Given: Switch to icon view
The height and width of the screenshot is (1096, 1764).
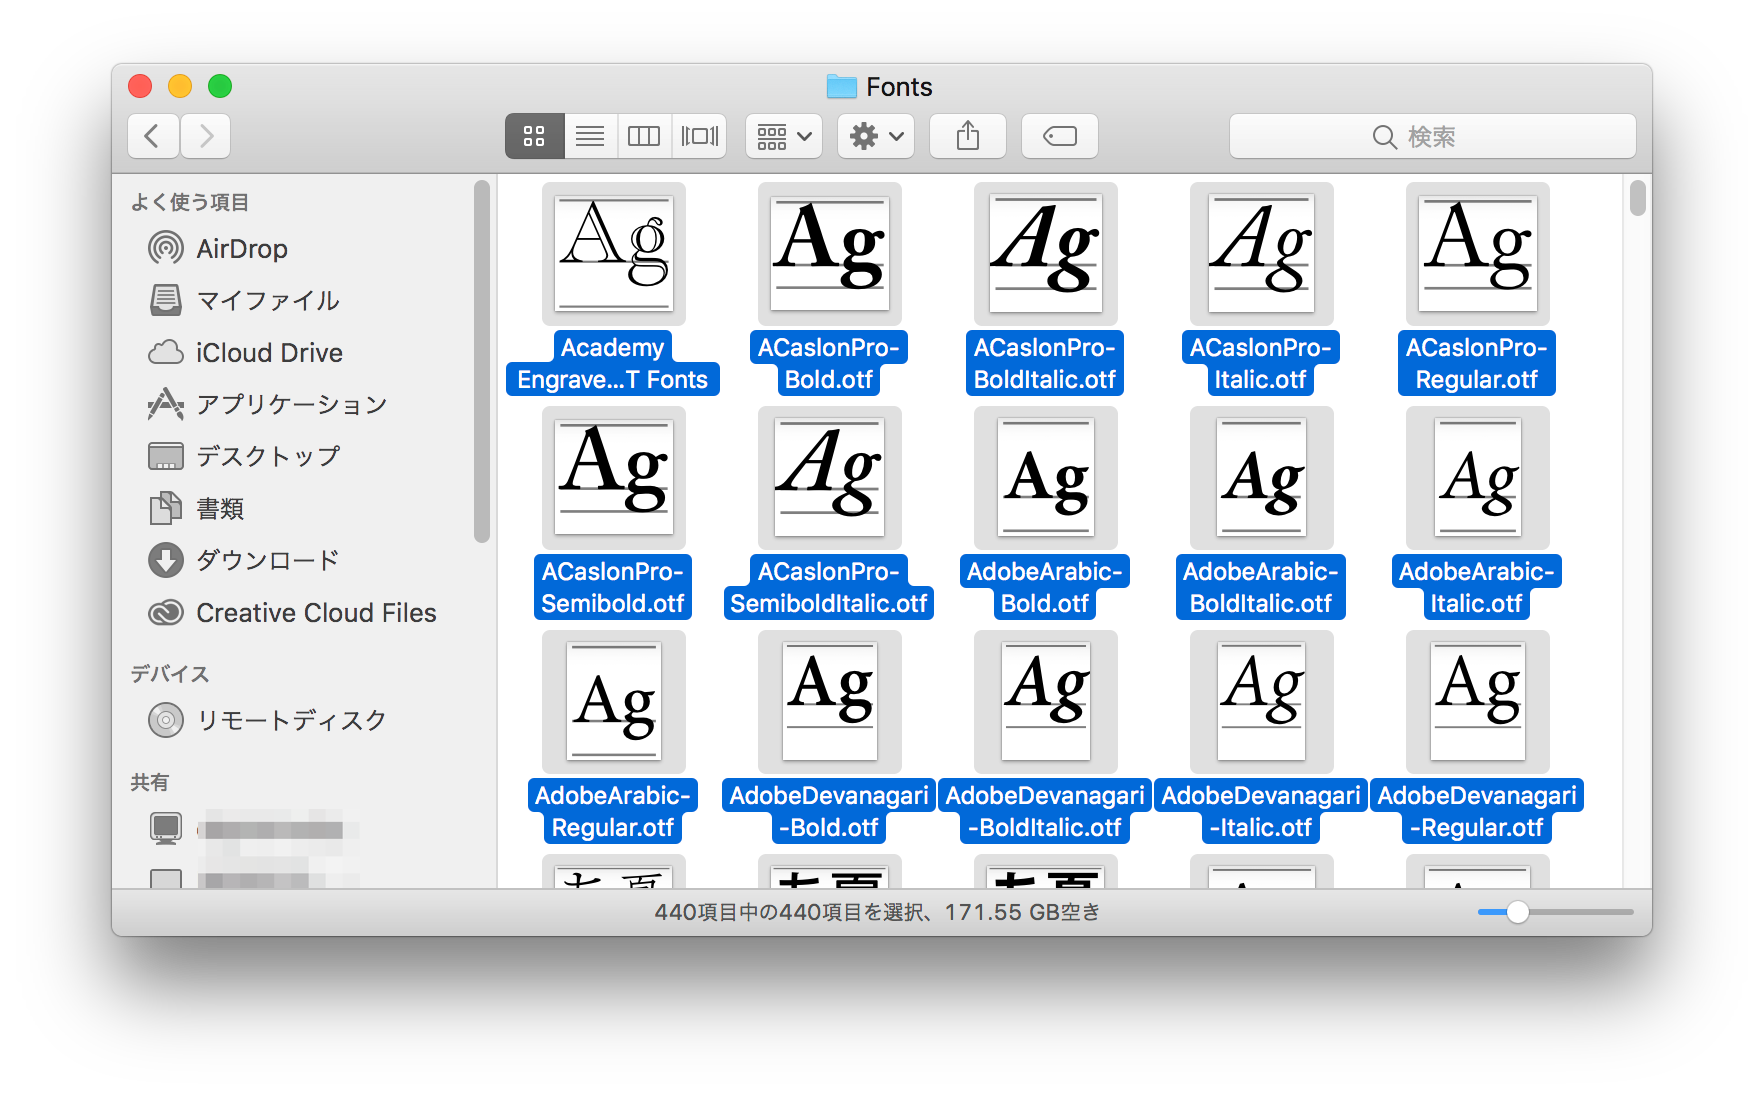Looking at the screenshot, I should click(535, 136).
